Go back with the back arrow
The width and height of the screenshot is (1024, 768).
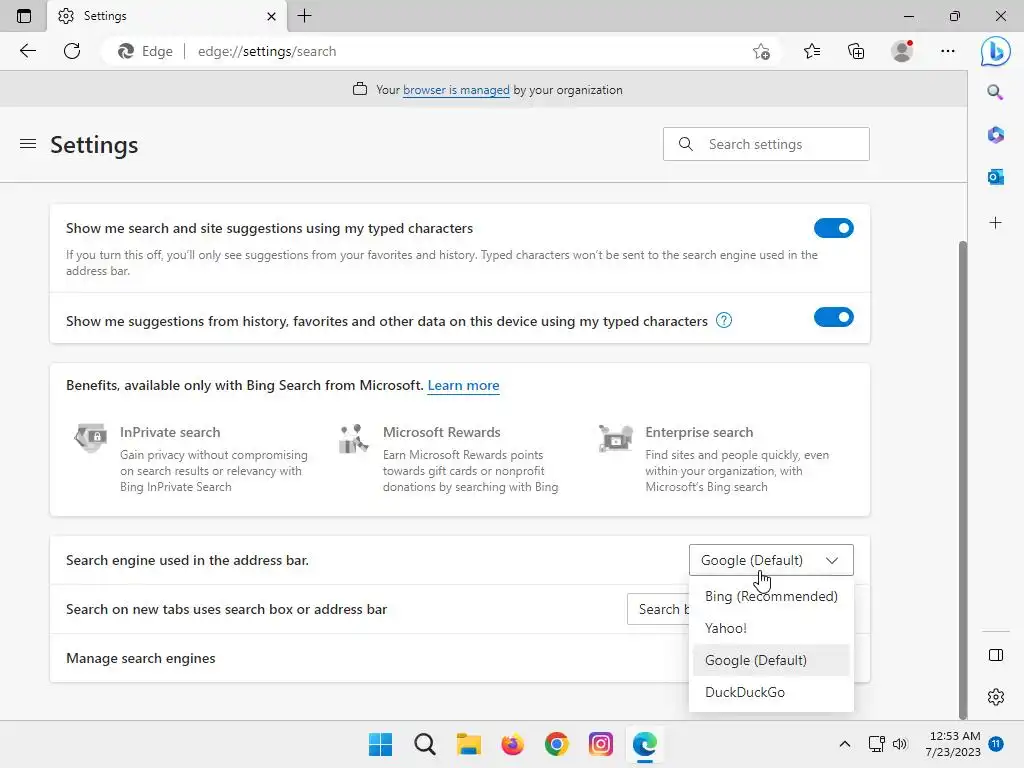(x=27, y=51)
